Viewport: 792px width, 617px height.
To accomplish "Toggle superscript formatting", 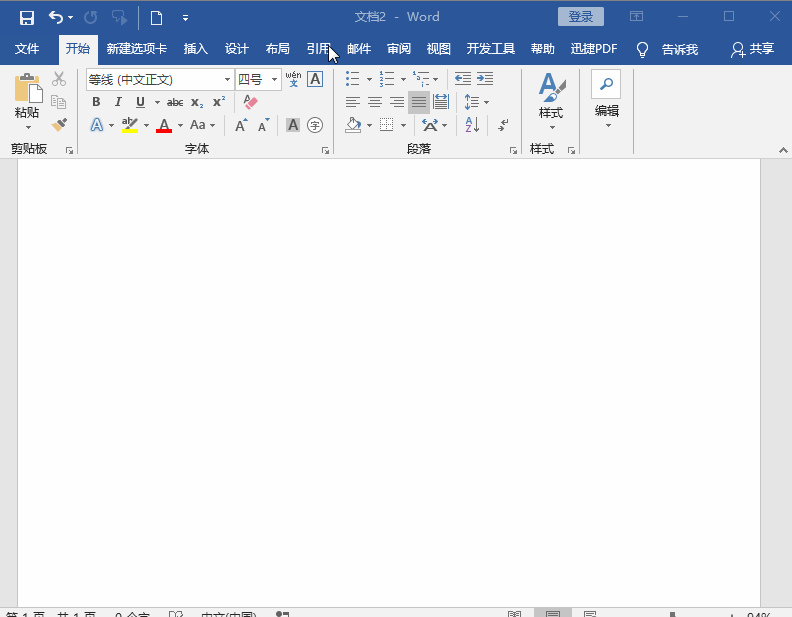I will click(x=219, y=101).
